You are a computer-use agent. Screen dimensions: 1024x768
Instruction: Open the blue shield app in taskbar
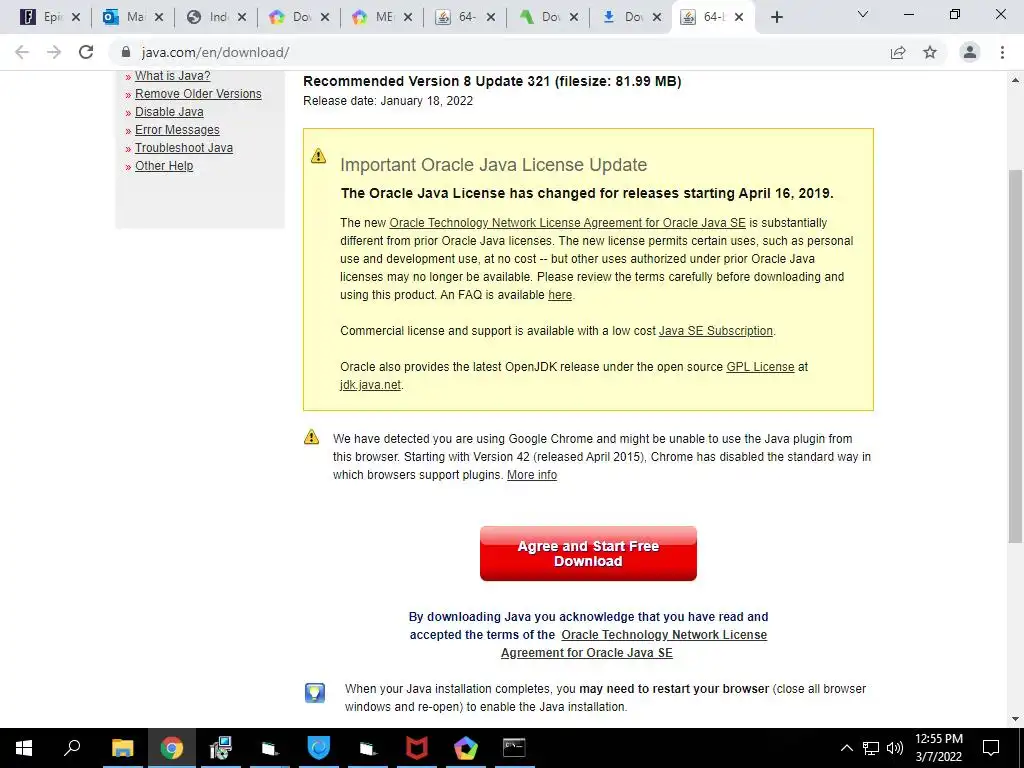319,748
